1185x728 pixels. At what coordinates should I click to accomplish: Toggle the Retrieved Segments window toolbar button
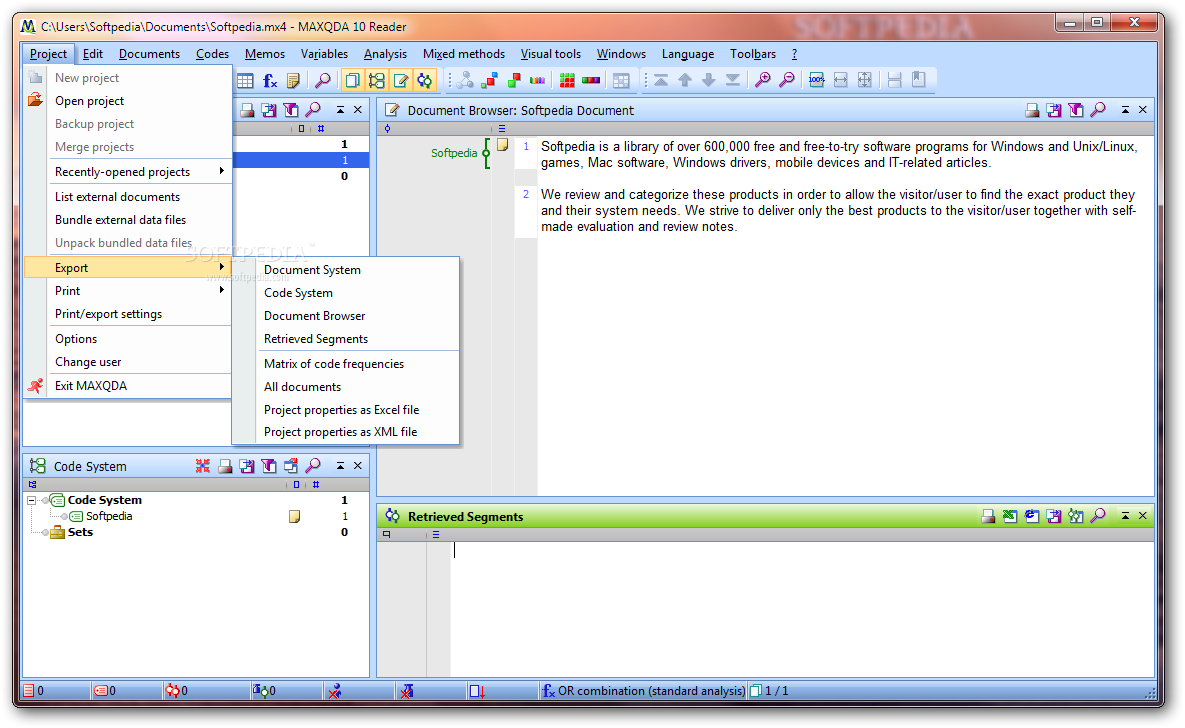tap(425, 80)
